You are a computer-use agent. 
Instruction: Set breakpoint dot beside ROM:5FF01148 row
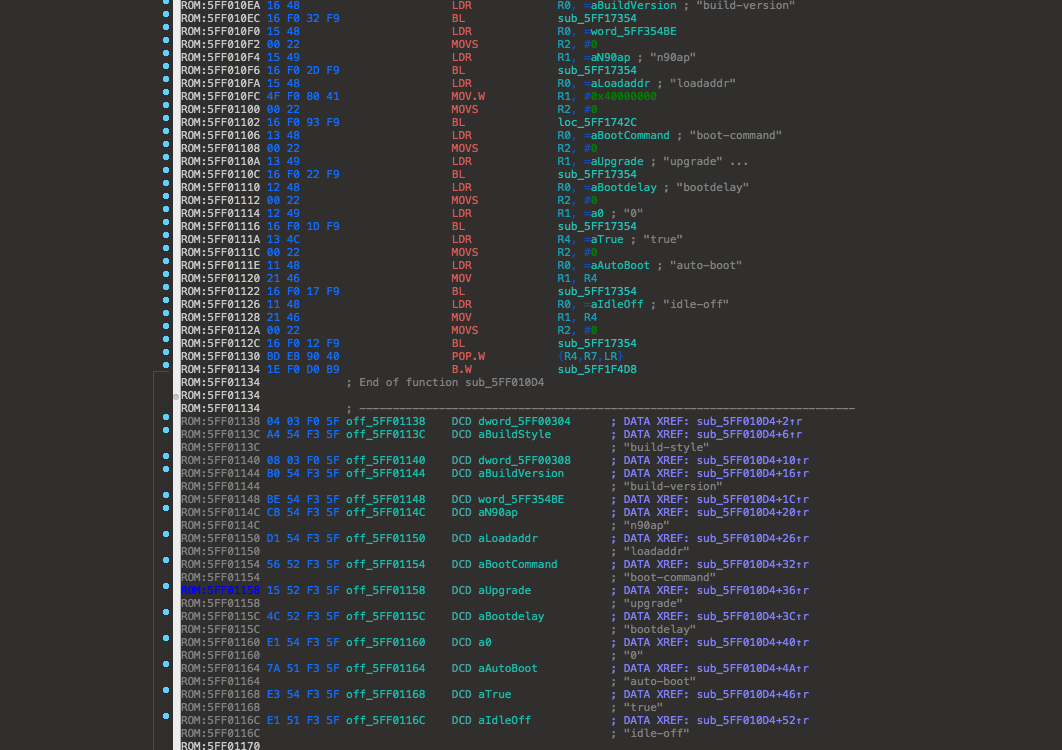coord(166,500)
